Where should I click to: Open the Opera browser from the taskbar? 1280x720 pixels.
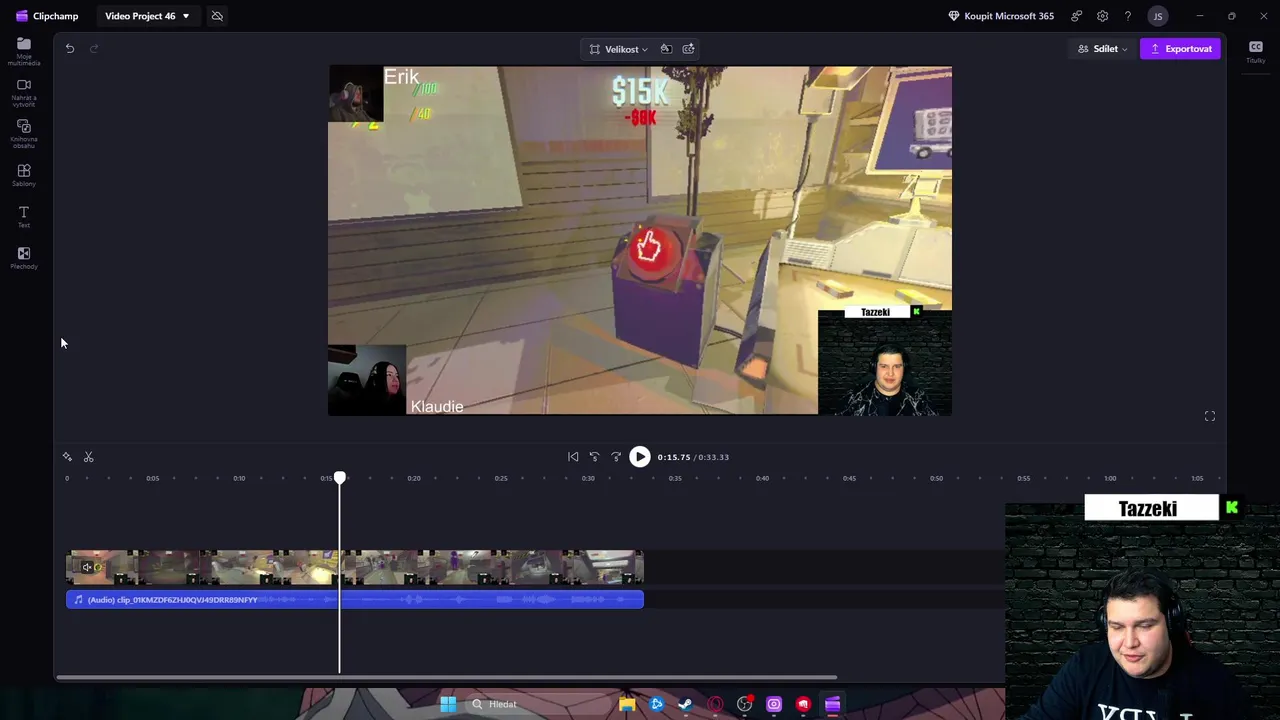click(715, 704)
